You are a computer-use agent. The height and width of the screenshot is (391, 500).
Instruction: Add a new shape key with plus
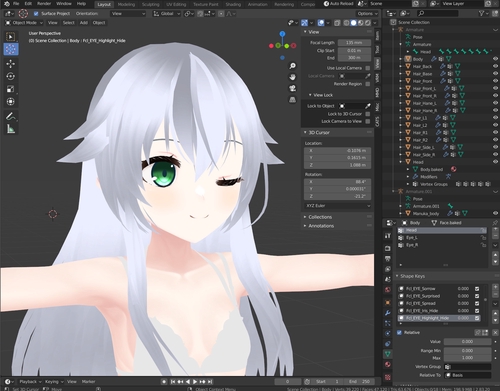(x=495, y=287)
